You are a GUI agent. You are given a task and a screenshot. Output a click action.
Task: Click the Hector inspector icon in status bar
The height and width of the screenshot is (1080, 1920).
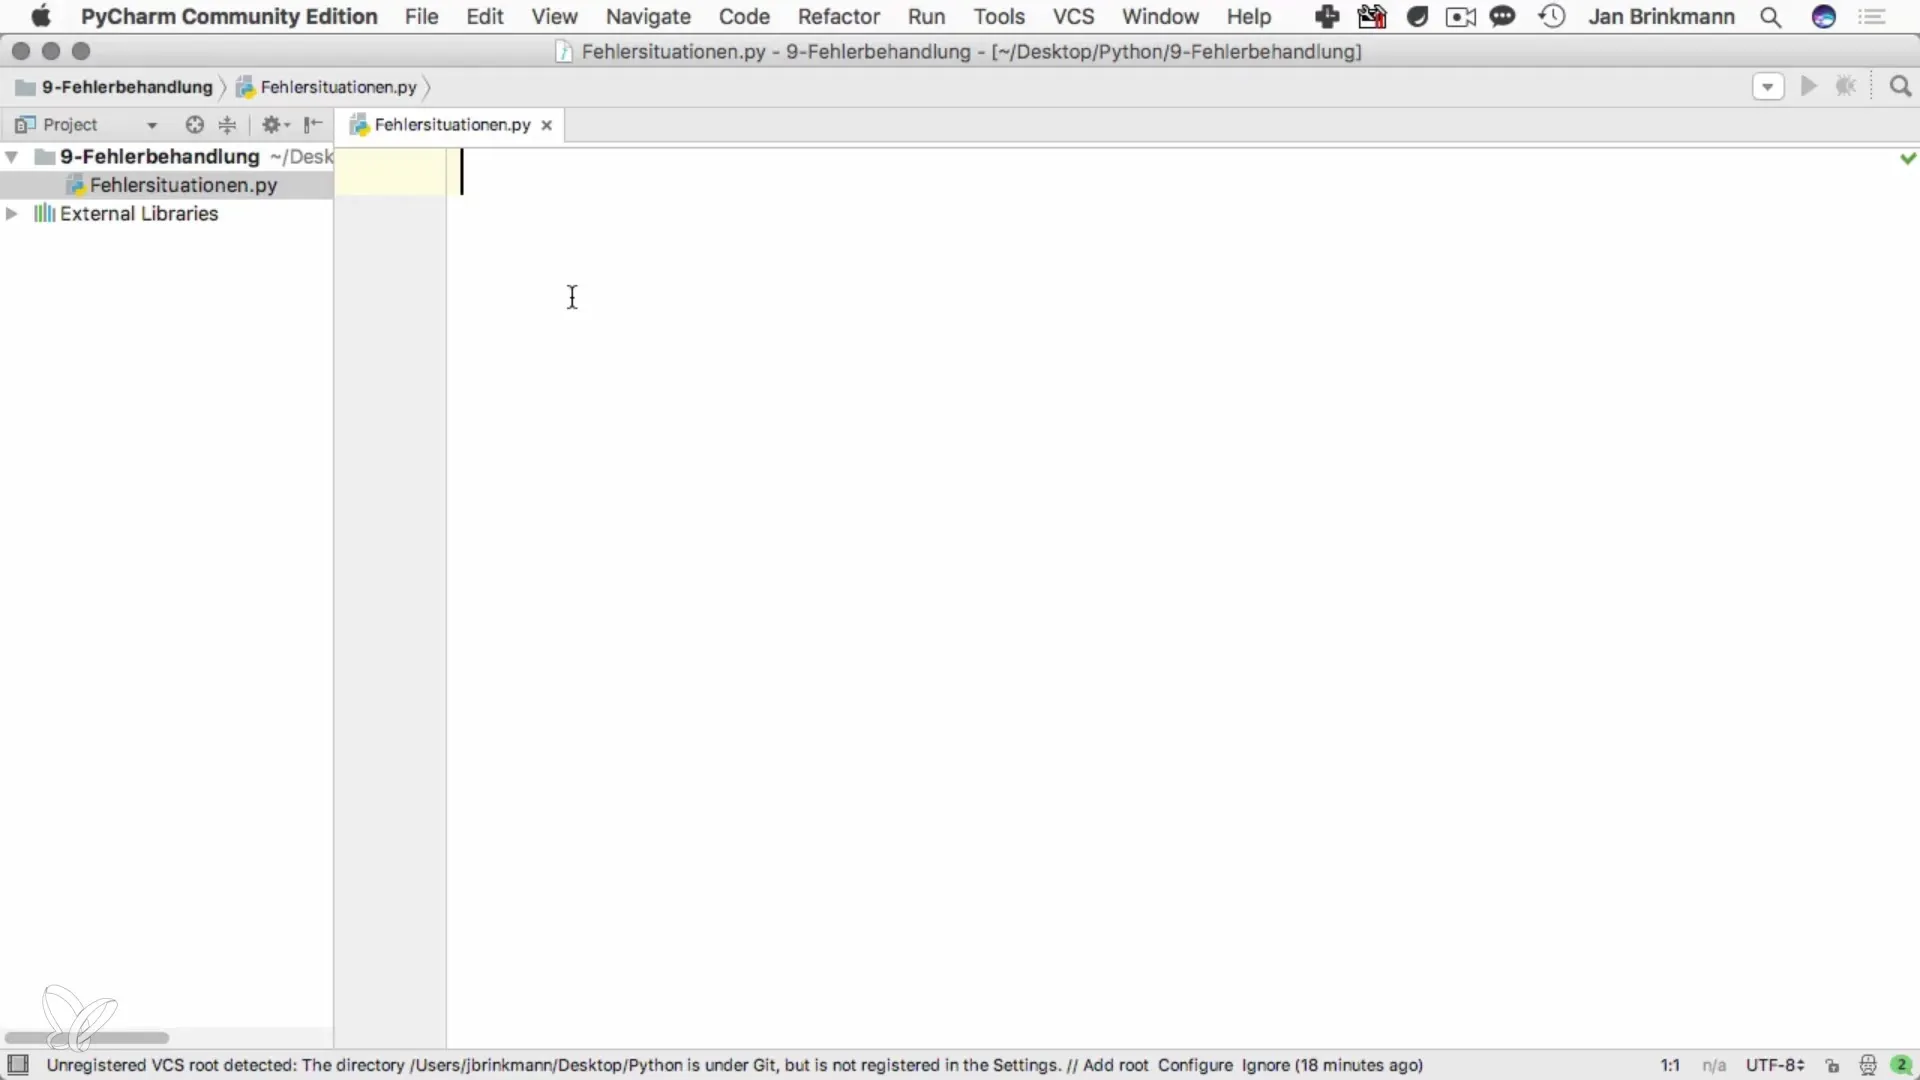tap(1868, 1066)
